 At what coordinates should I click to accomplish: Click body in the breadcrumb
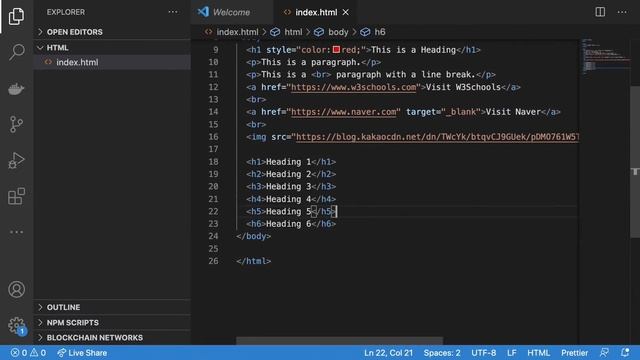[338, 32]
